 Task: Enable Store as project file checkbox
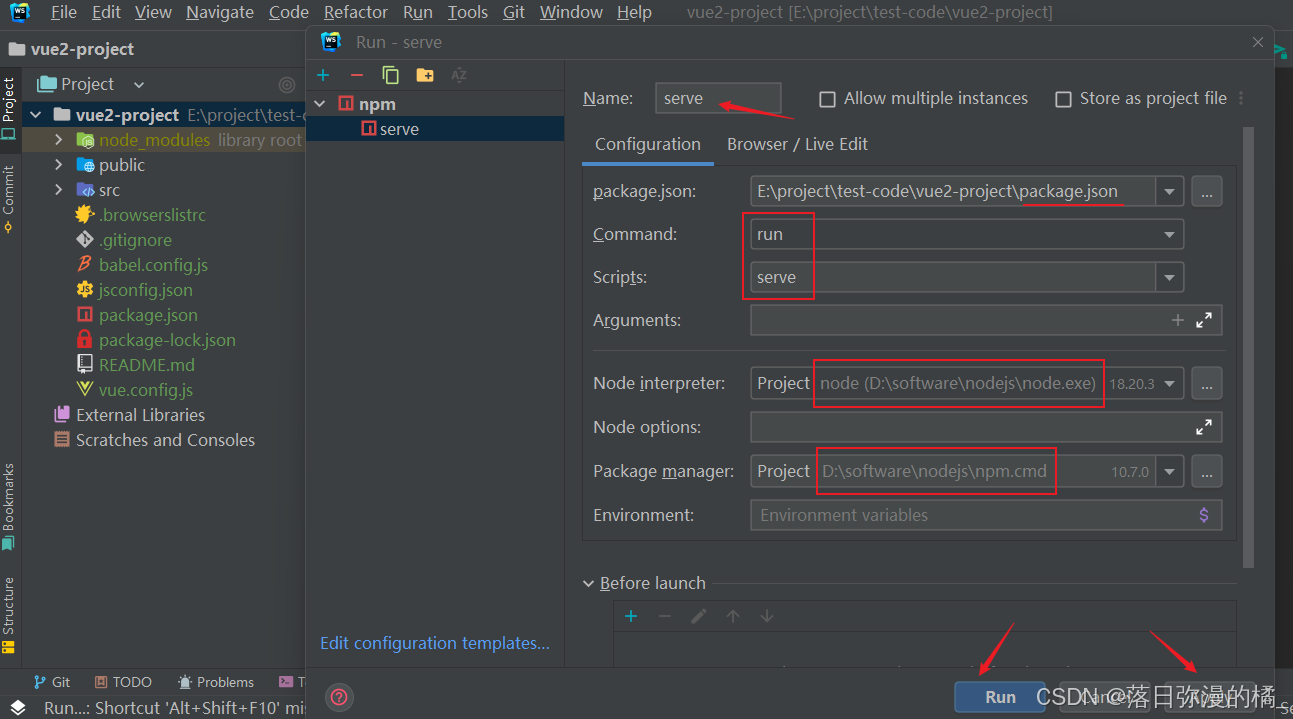pos(1063,99)
